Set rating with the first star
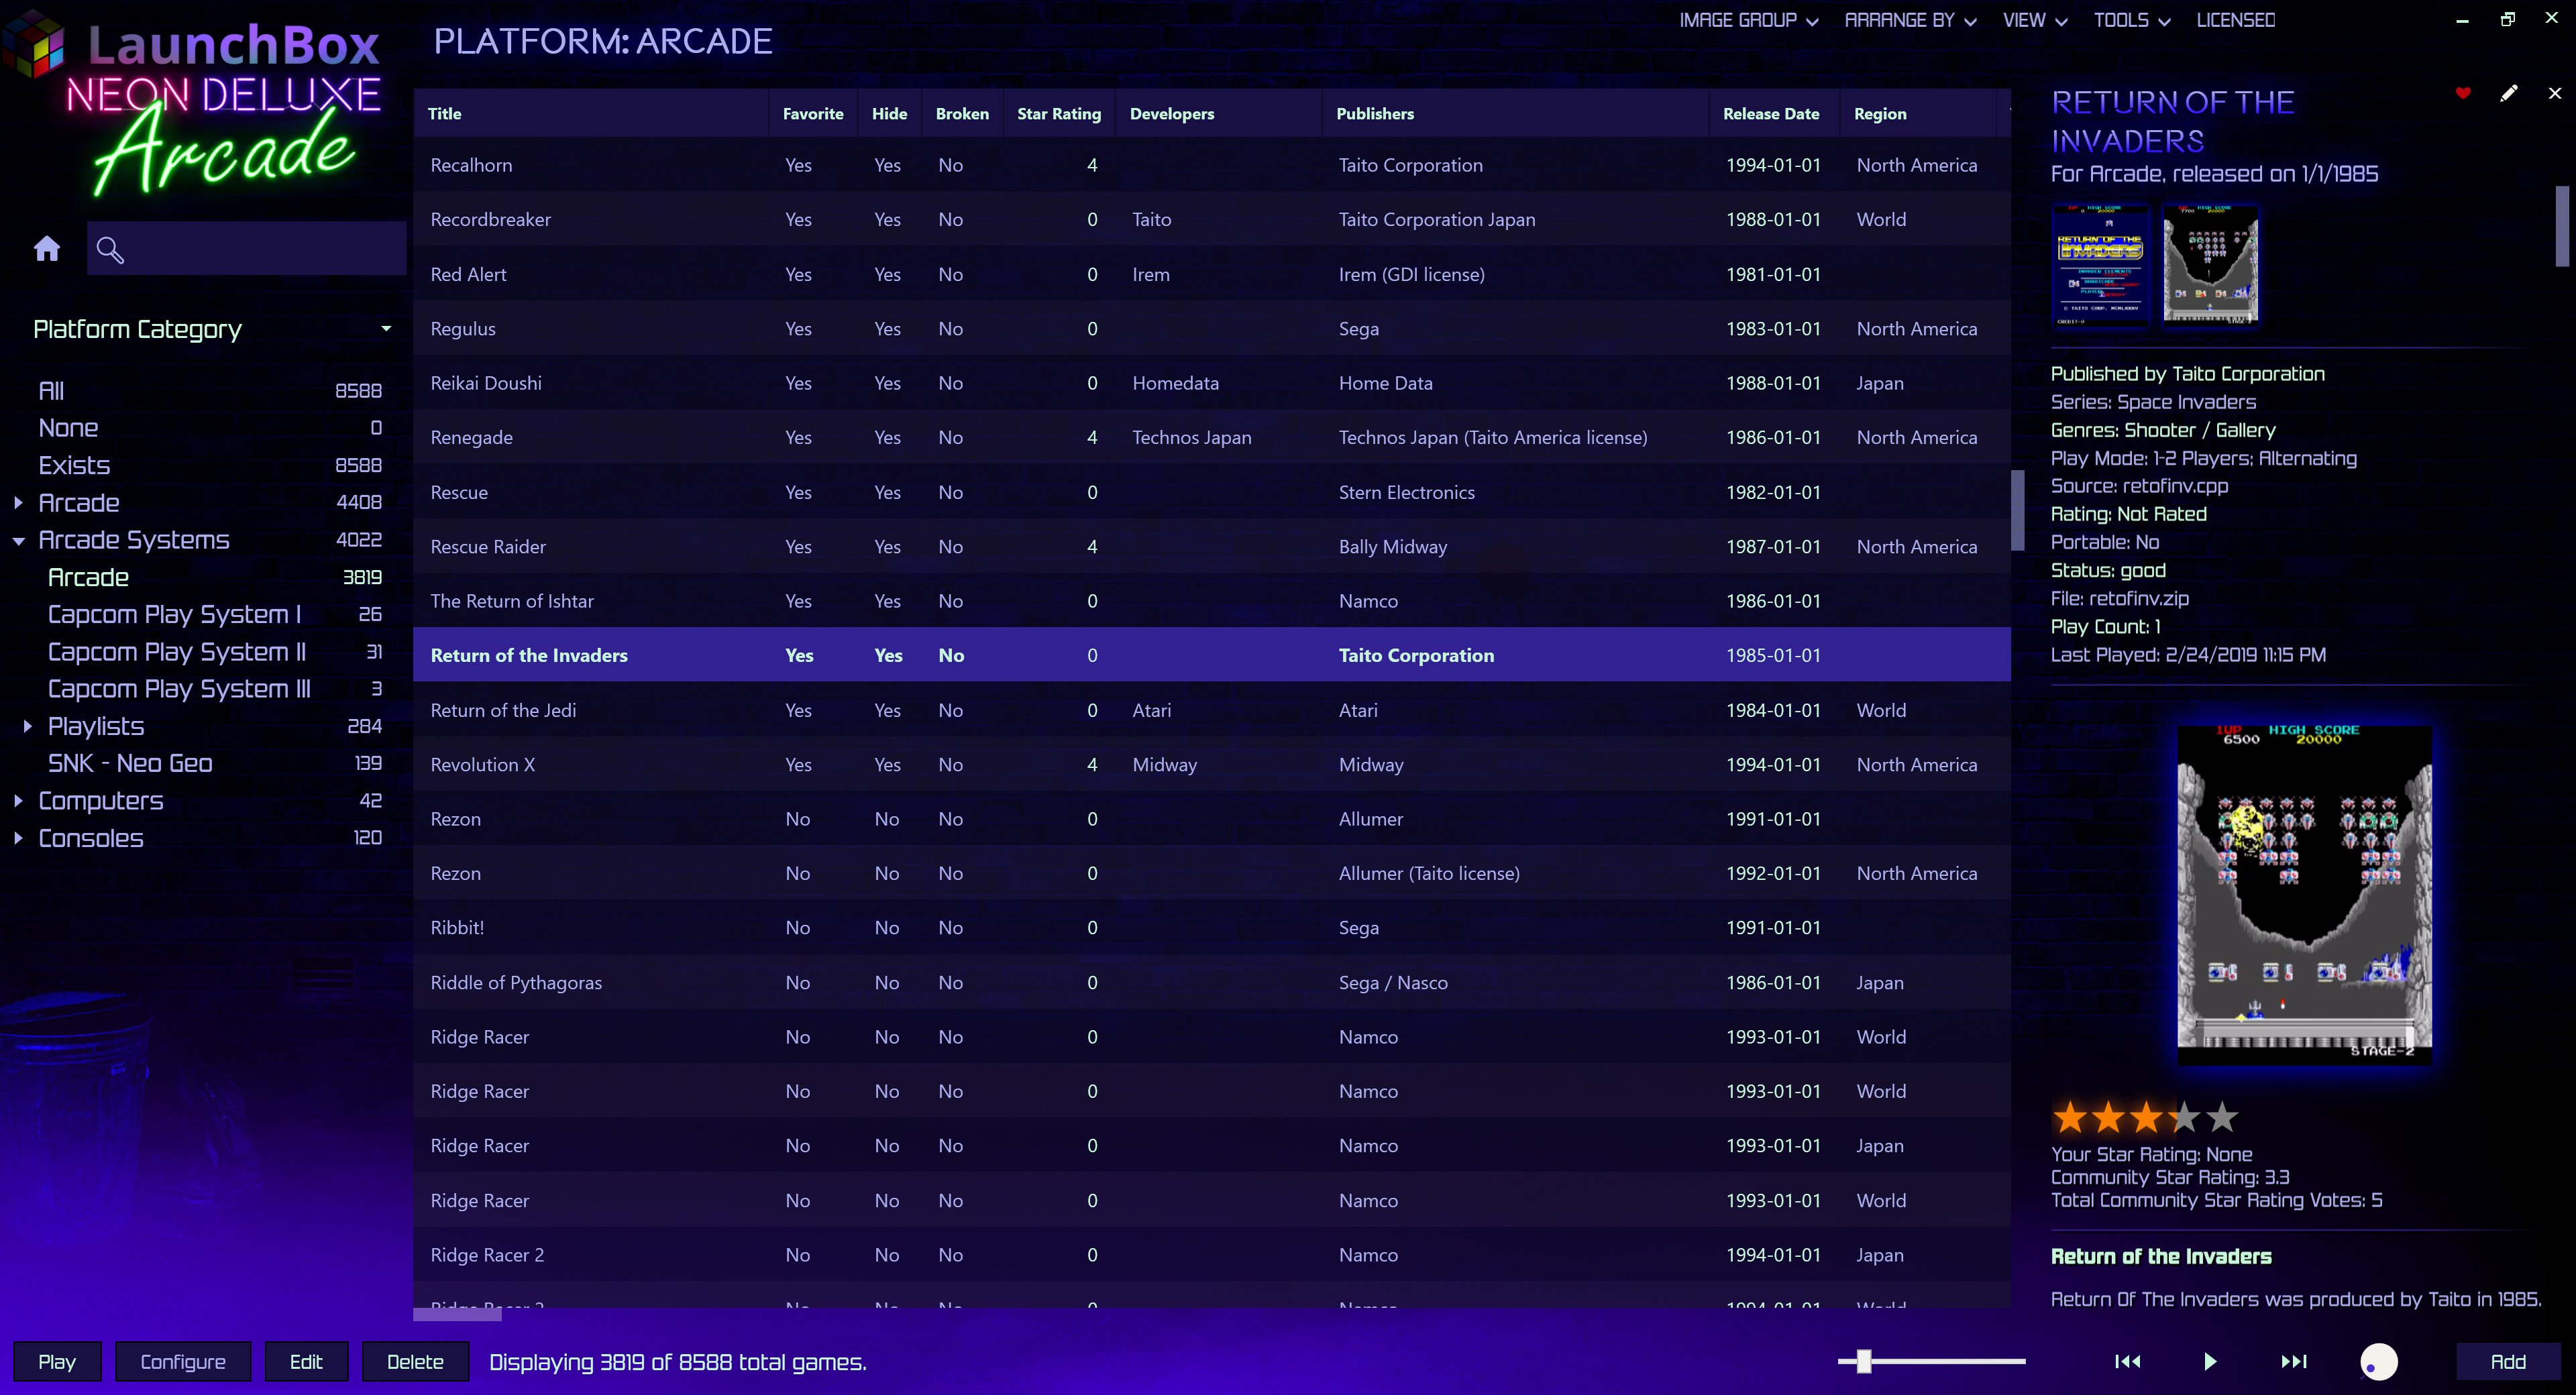Image resolution: width=2576 pixels, height=1395 pixels. [x=2069, y=1116]
